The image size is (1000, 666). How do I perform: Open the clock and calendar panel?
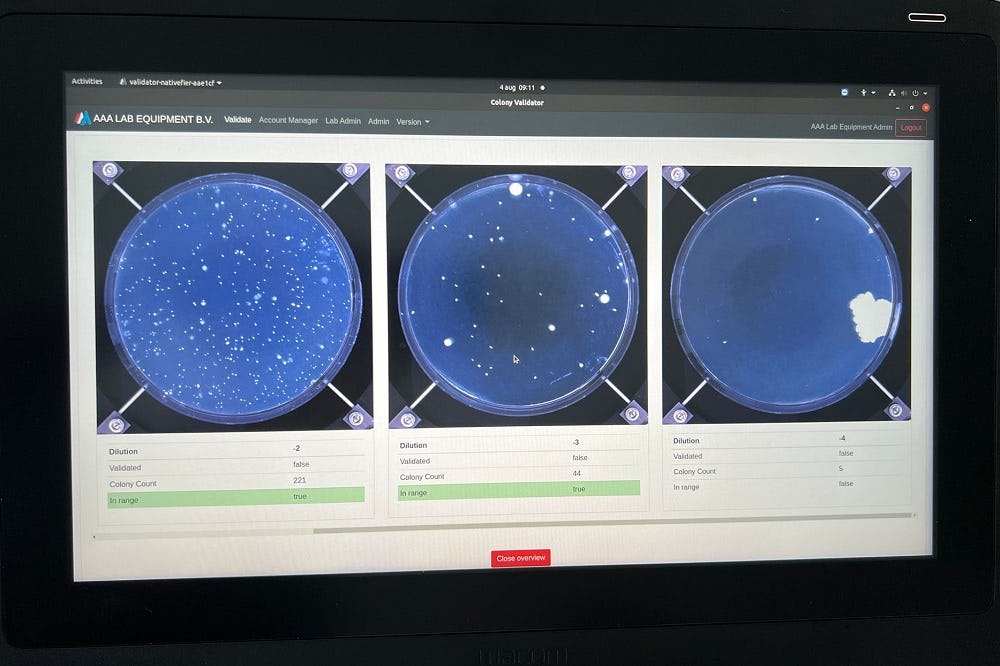(518, 87)
